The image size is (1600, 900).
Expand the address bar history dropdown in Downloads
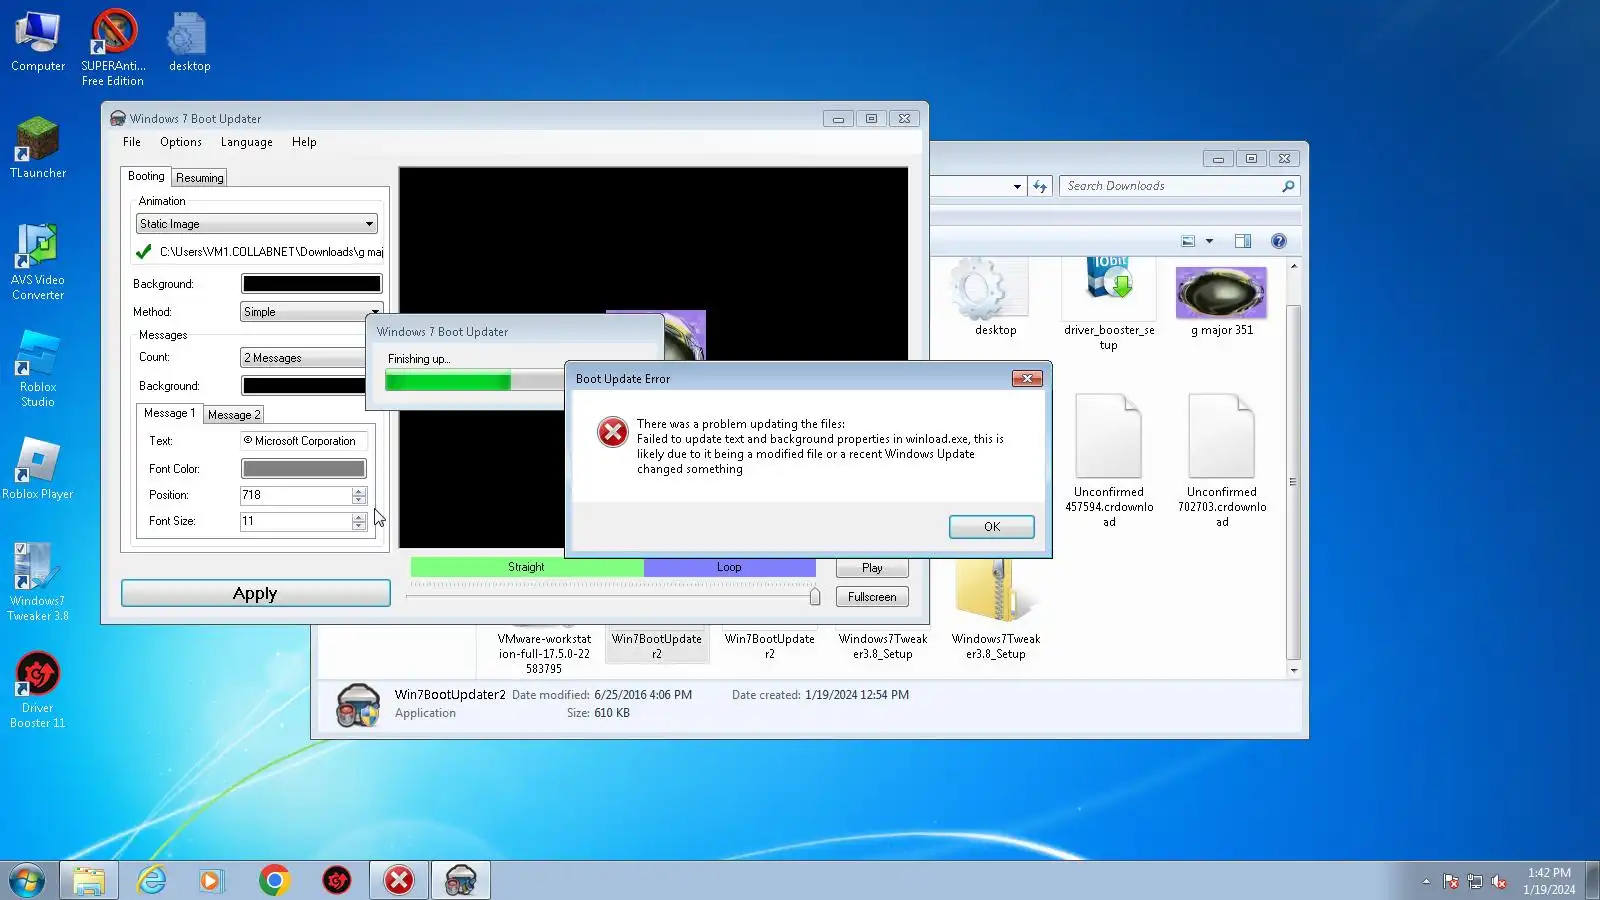(x=1017, y=186)
